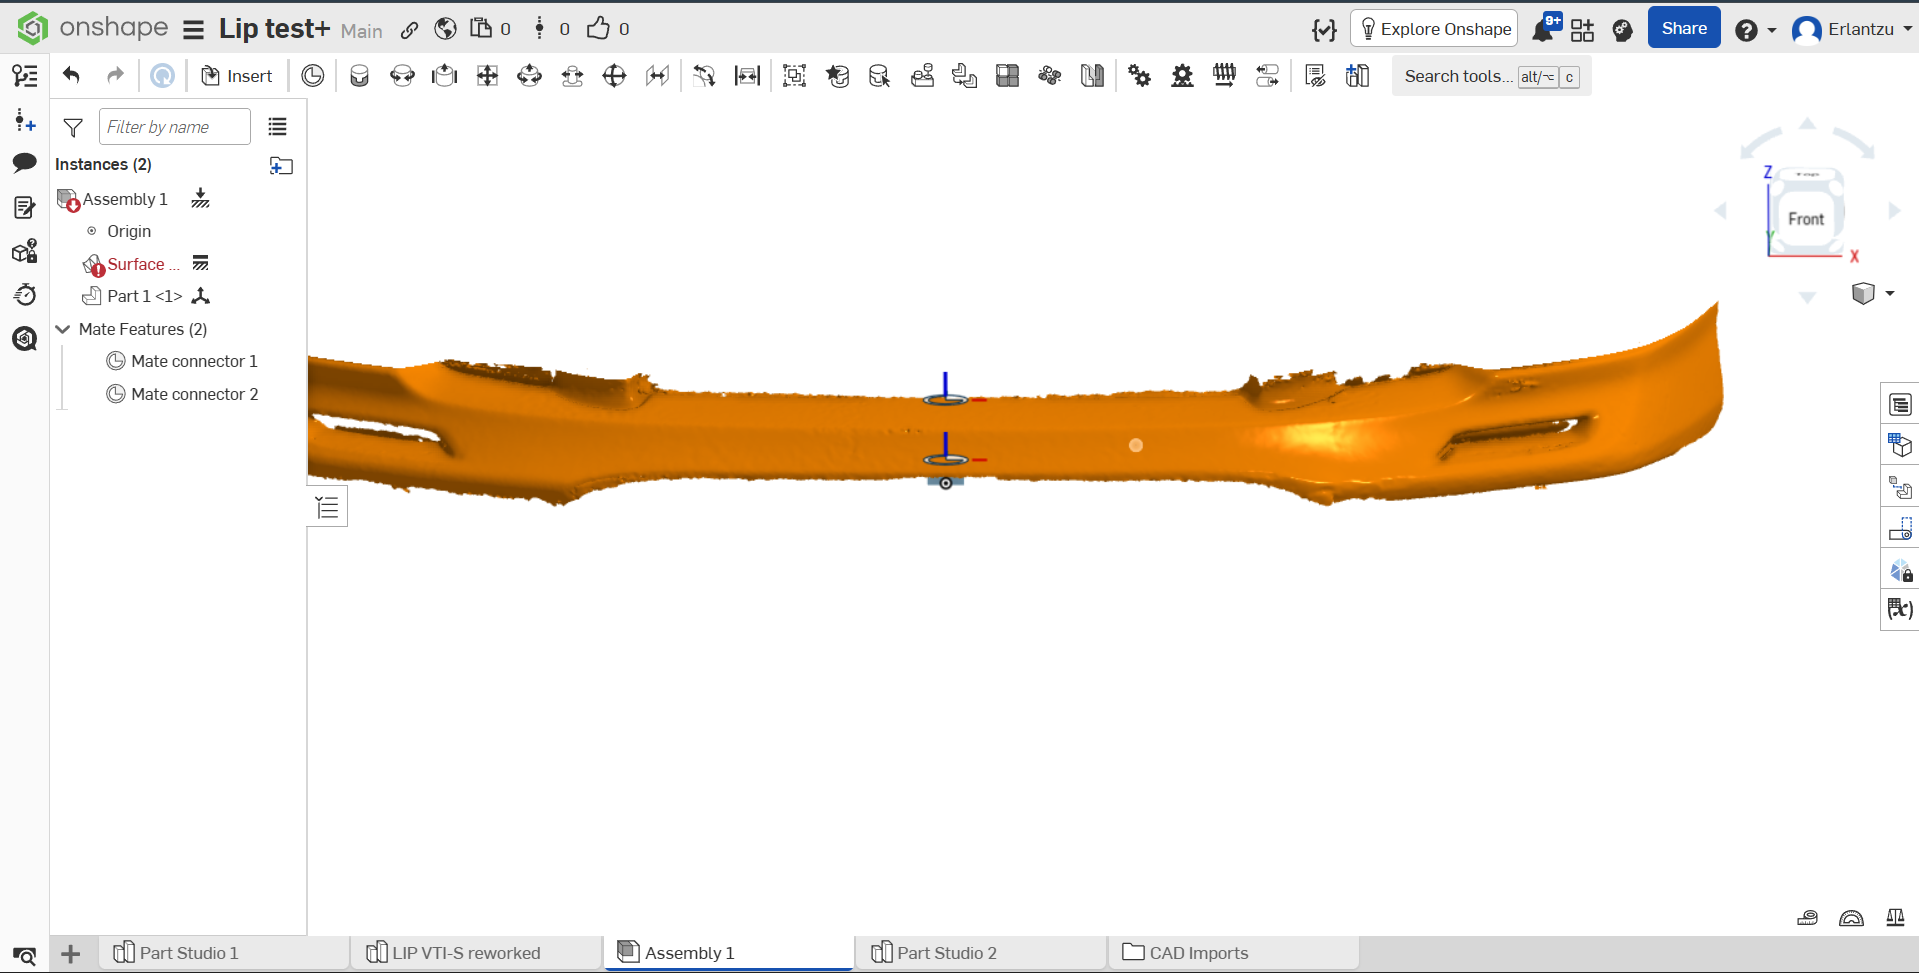This screenshot has height=973, width=1919.
Task: Open the comments panel icon
Action: pos(24,163)
